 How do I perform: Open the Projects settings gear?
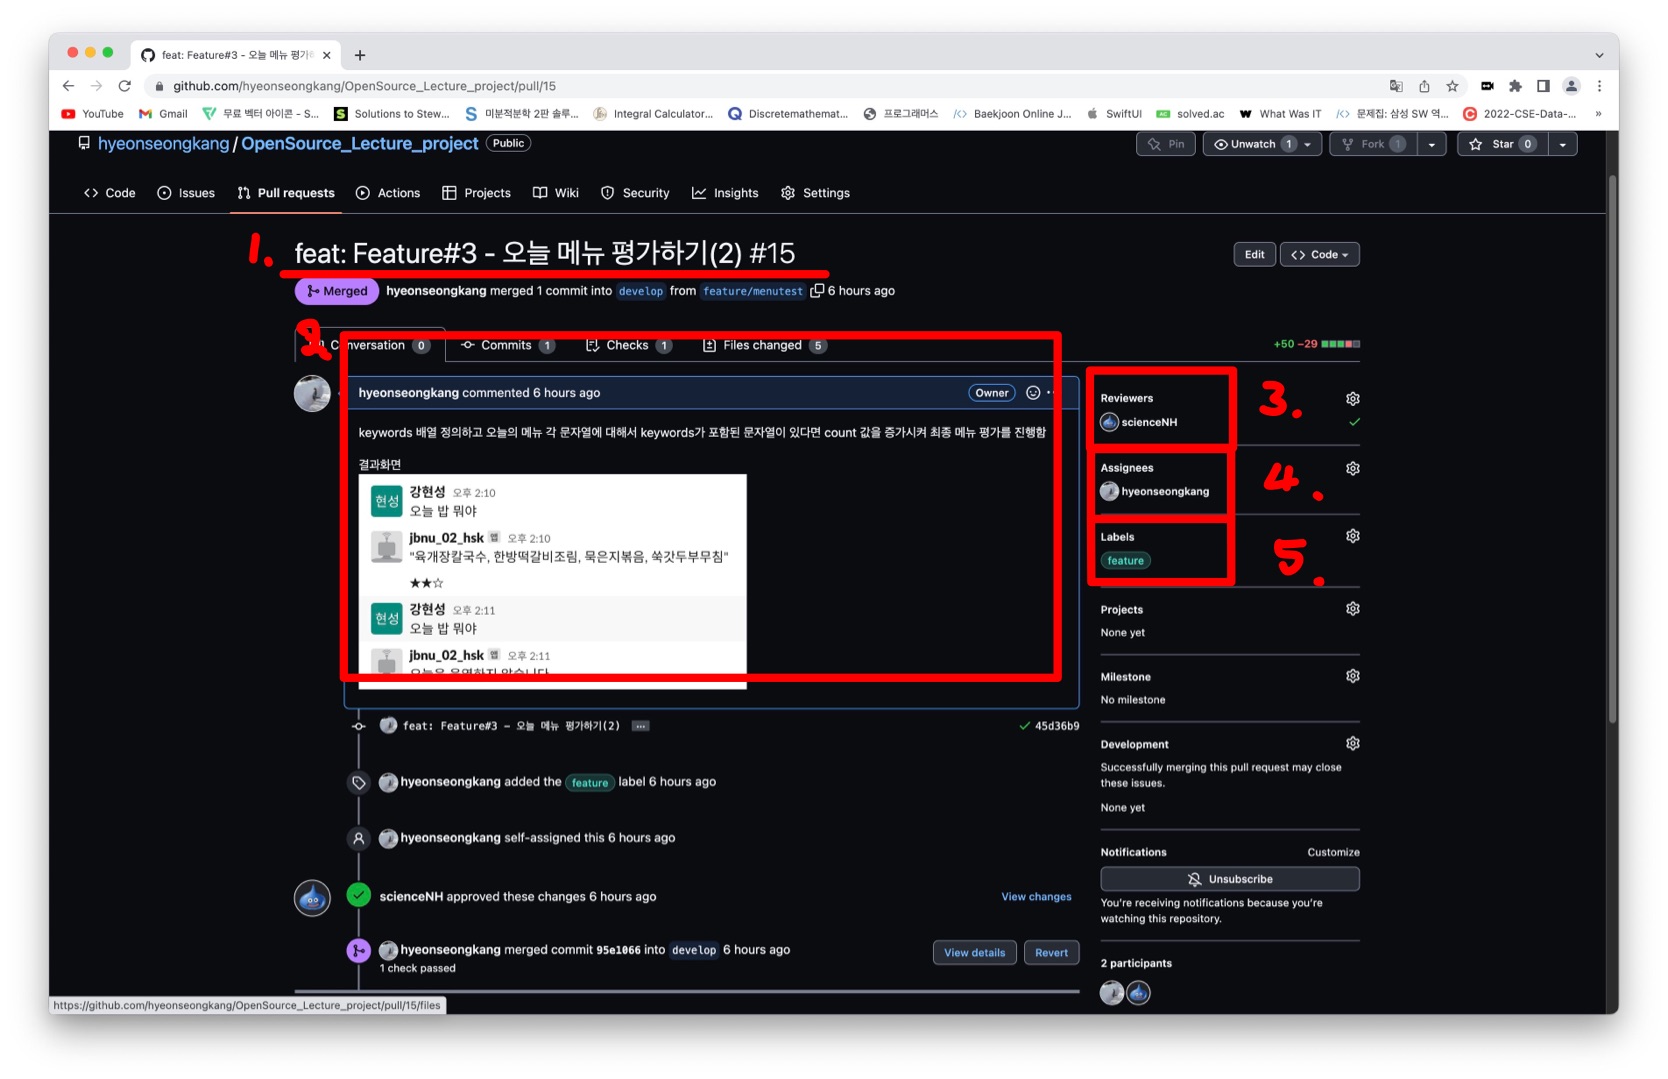(x=1352, y=607)
